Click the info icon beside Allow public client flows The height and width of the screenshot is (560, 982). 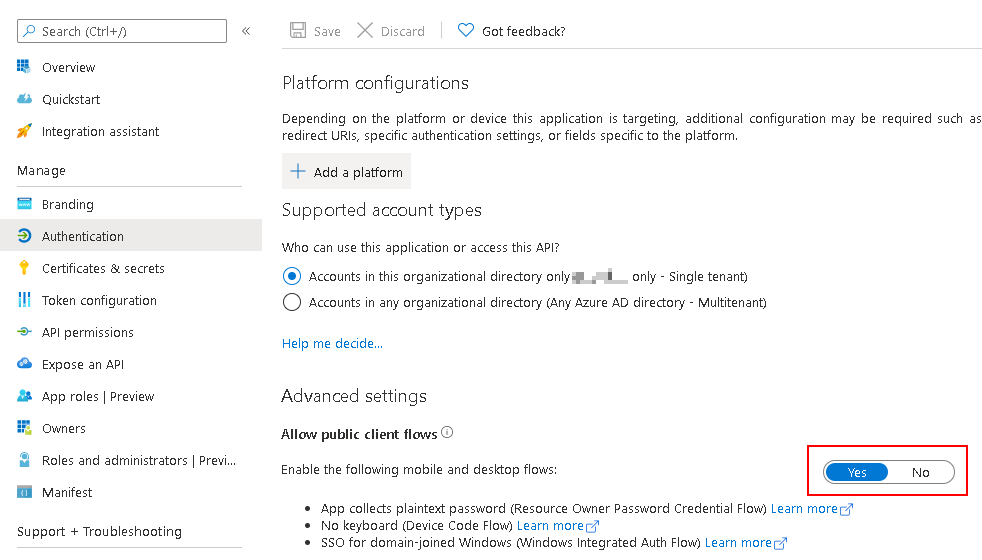point(447,432)
